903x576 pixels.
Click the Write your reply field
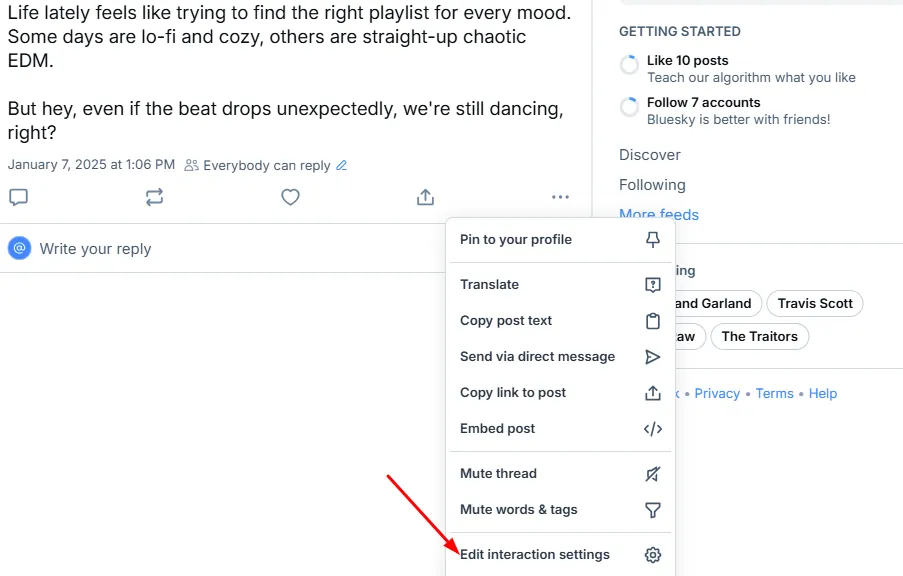pyautogui.click(x=95, y=248)
